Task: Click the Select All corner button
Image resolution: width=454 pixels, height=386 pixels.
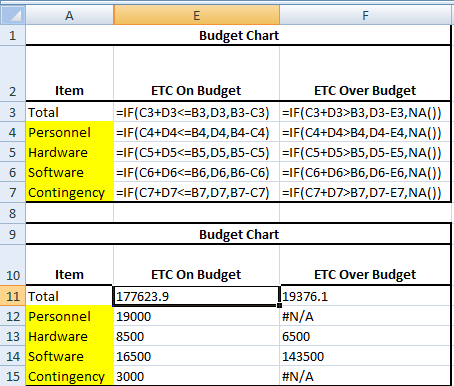Action: point(13,15)
